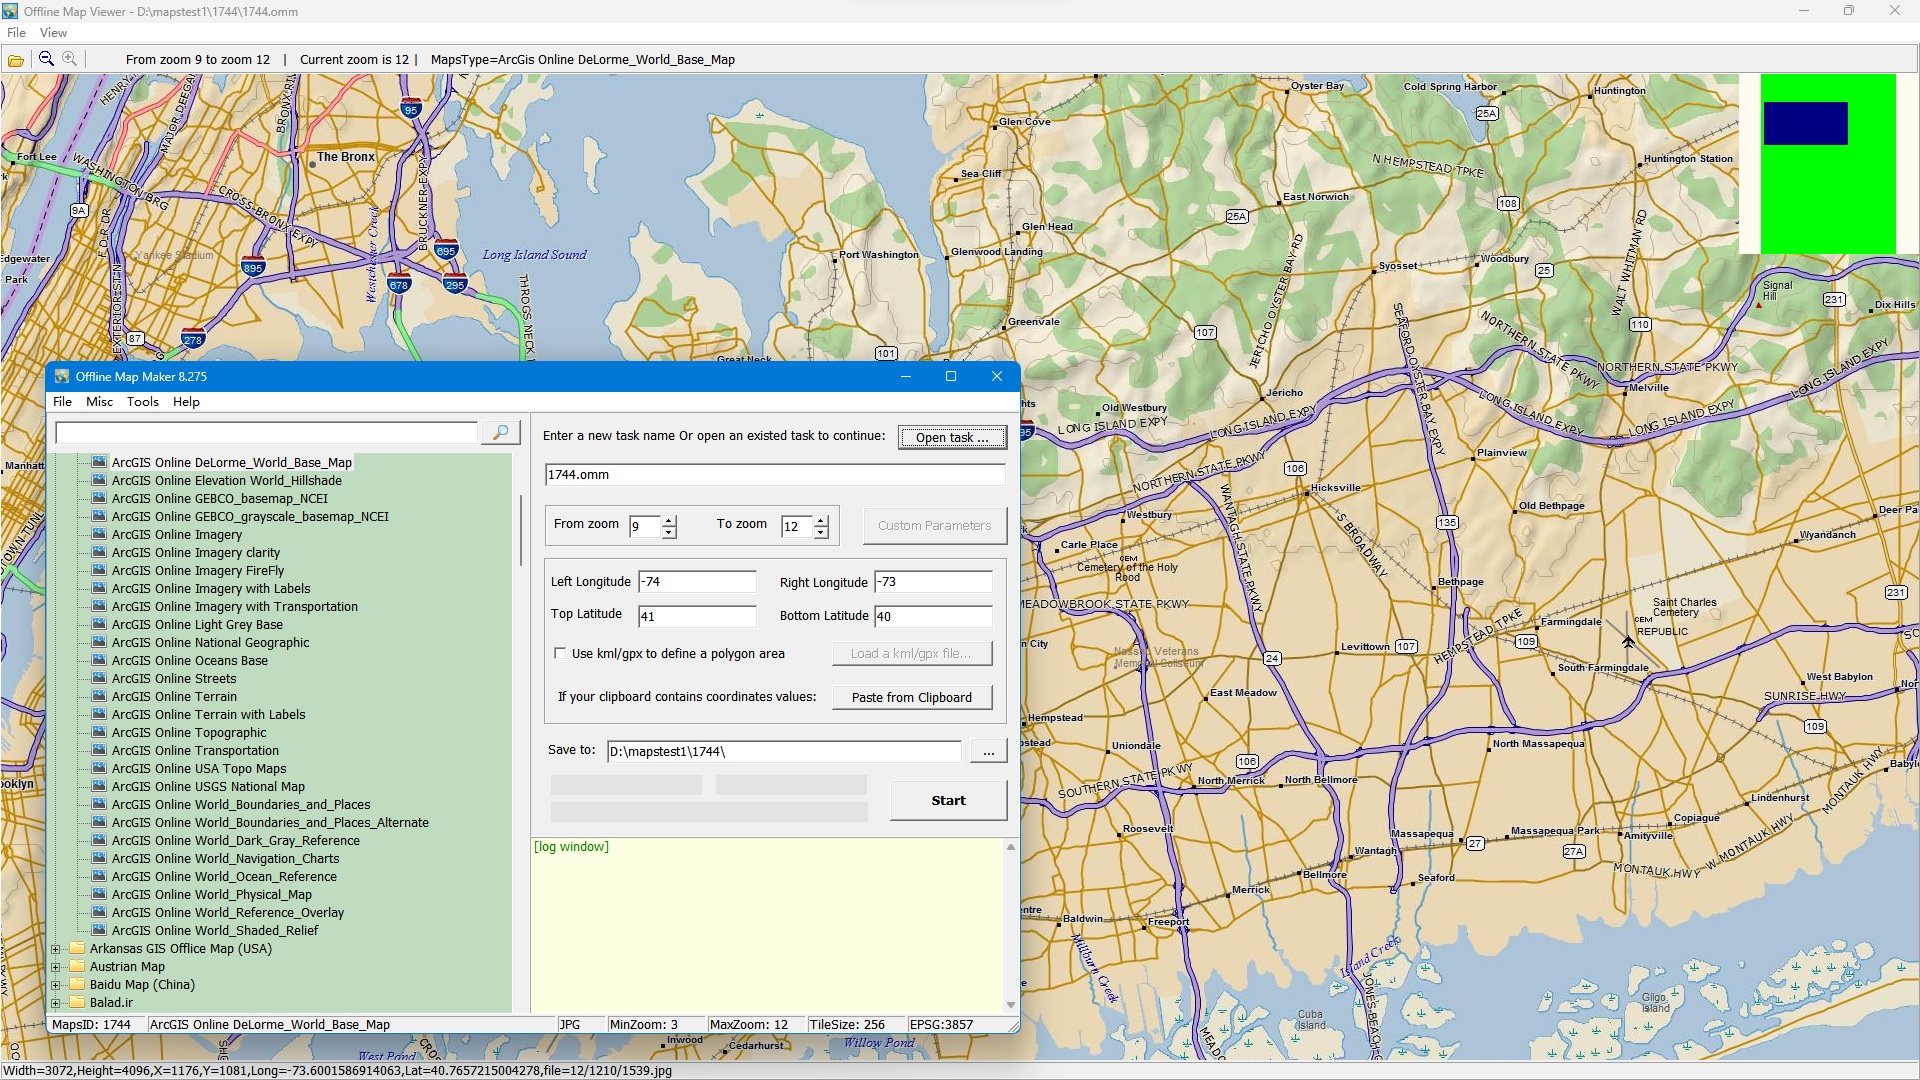Click icon beside ArcGIS Online Transportation
Viewport: 1920px width, 1080px height.
(99, 750)
